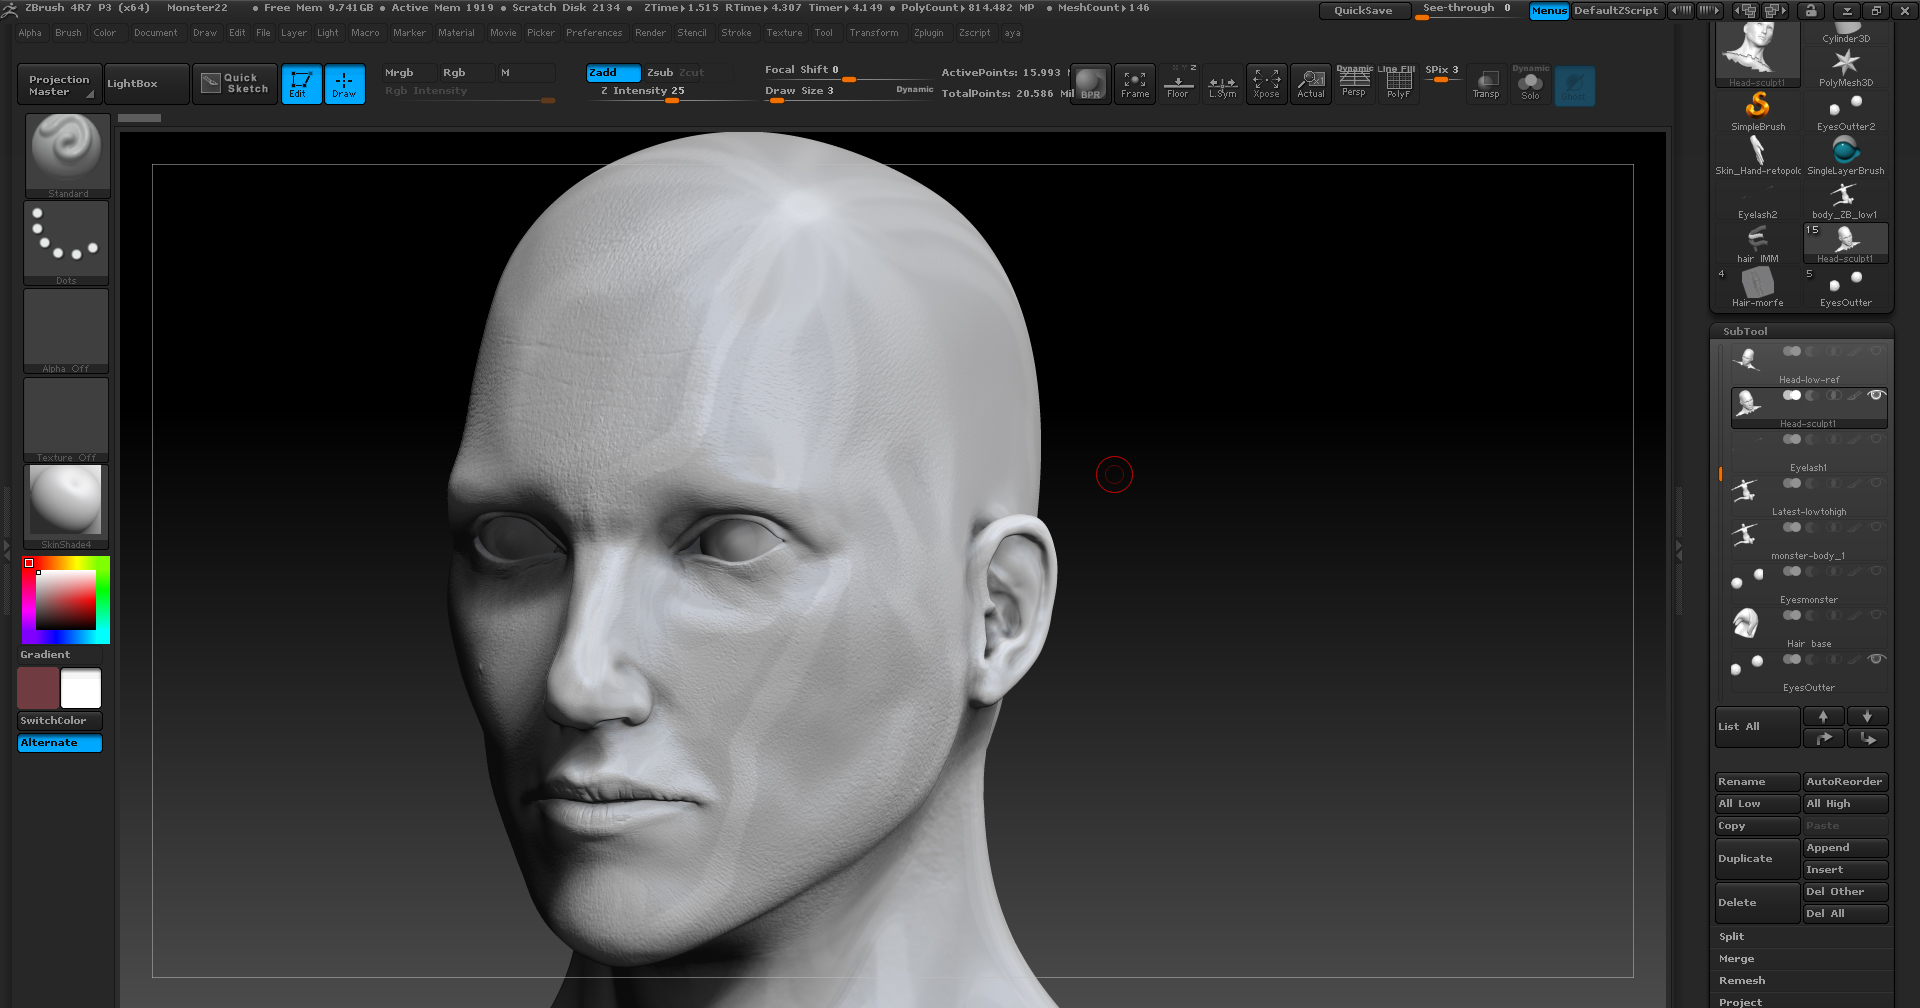1920x1008 pixels.
Task: Open the Texture Off picker
Action: pyautogui.click(x=66, y=419)
